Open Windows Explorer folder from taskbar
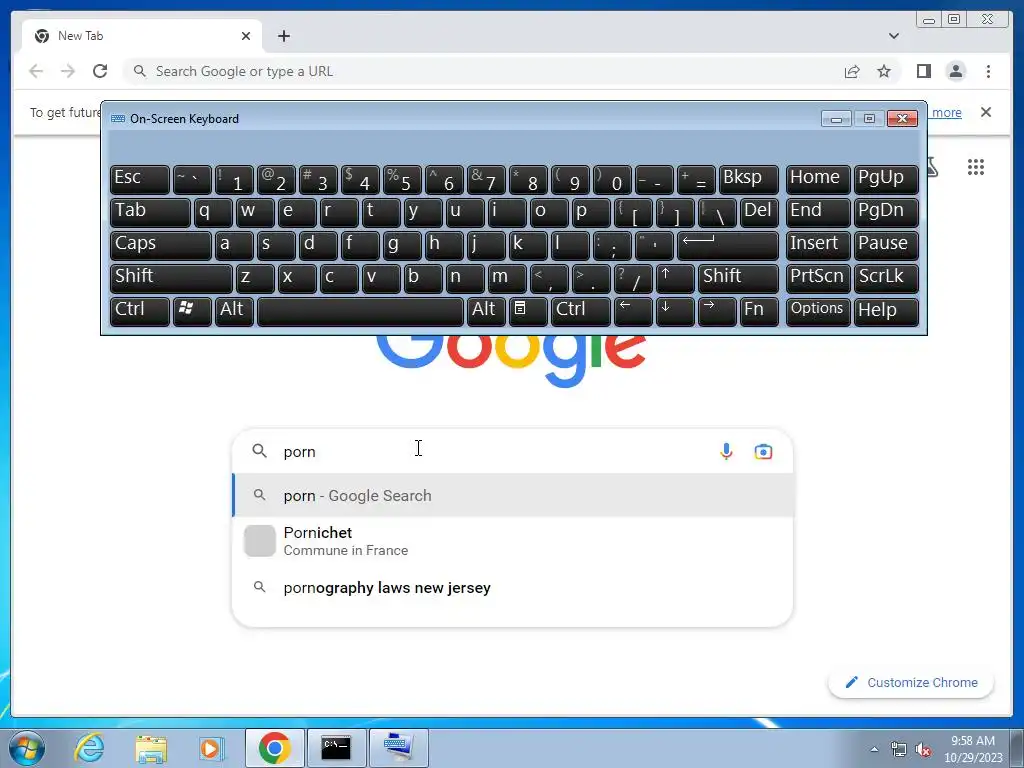This screenshot has height=768, width=1024. [x=151, y=748]
